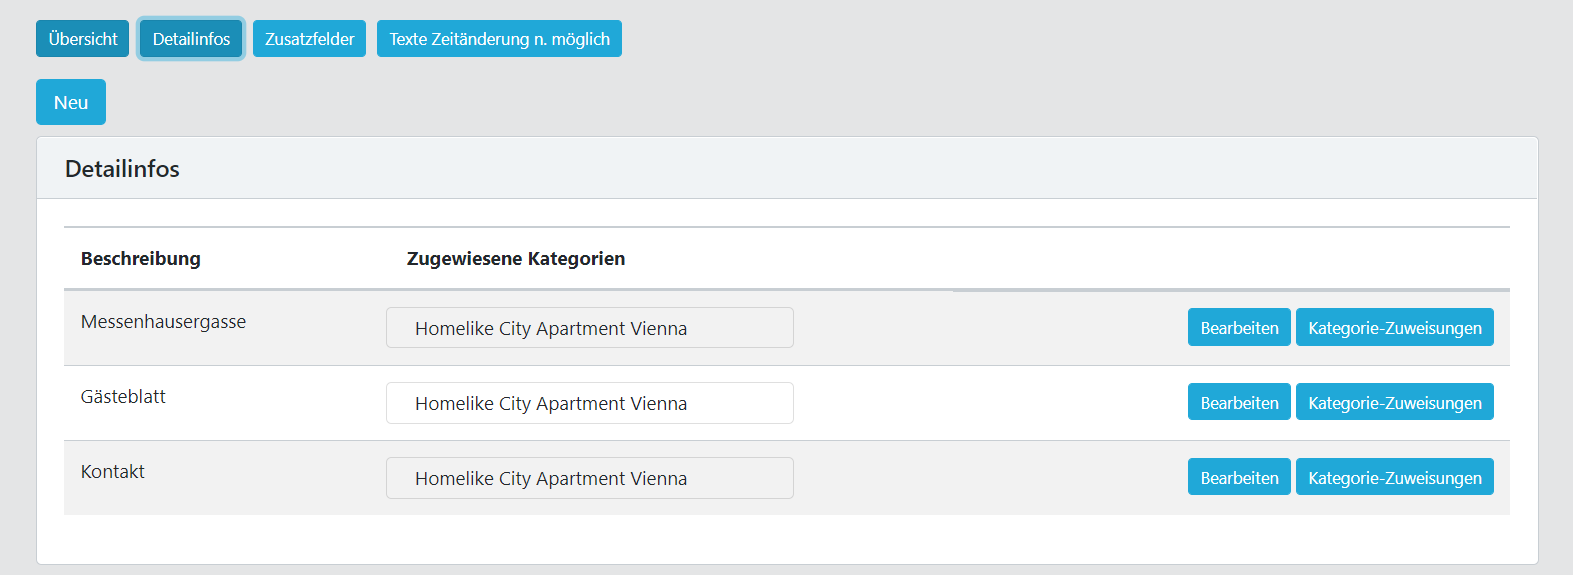This screenshot has width=1573, height=575.
Task: Click Bearbeiten in the Kontakt row
Action: click(1239, 478)
